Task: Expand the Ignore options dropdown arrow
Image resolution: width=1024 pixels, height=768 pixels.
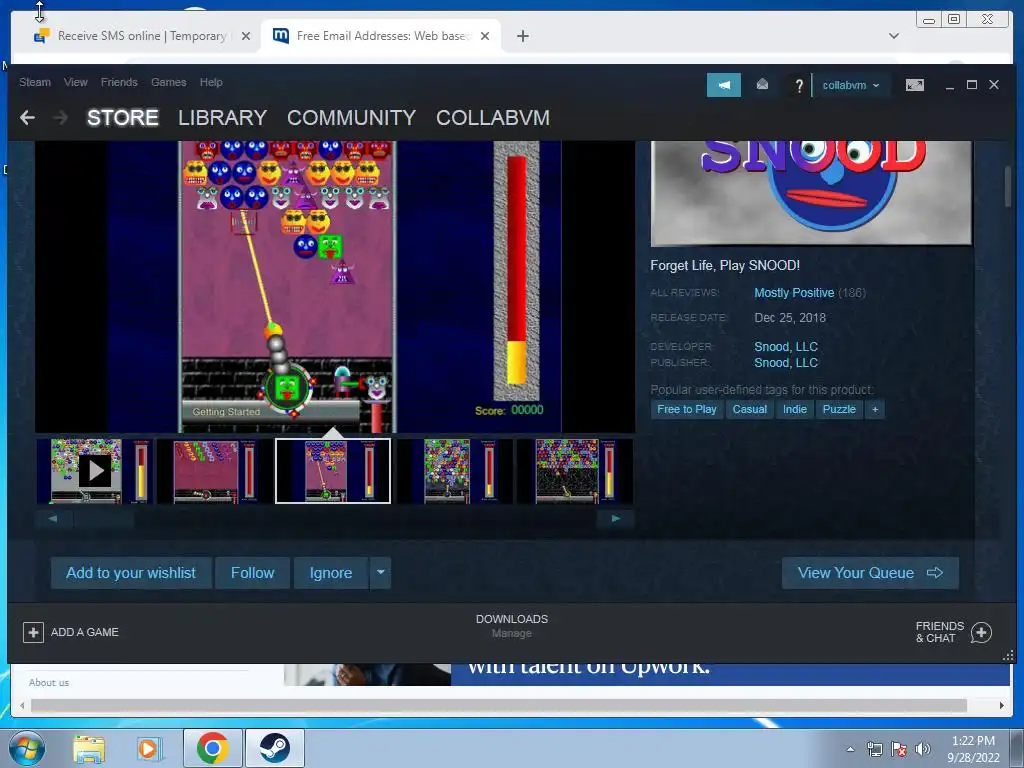Action: click(380, 573)
